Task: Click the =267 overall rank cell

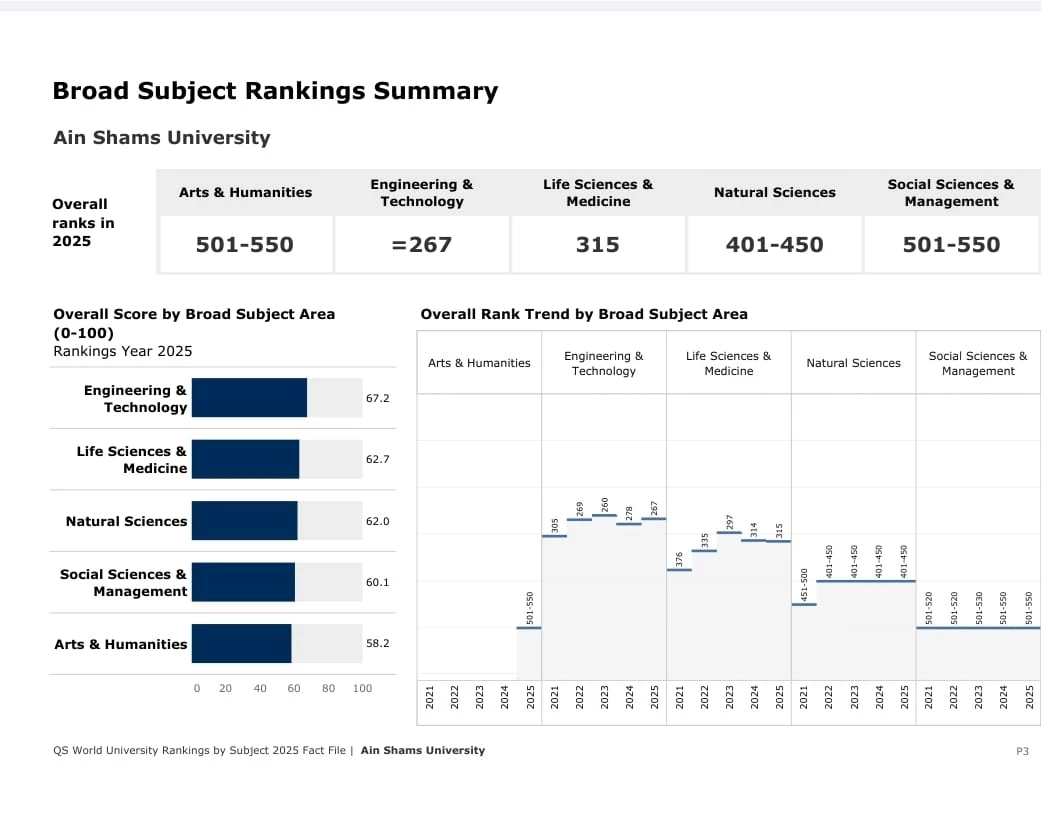Action: coord(422,244)
